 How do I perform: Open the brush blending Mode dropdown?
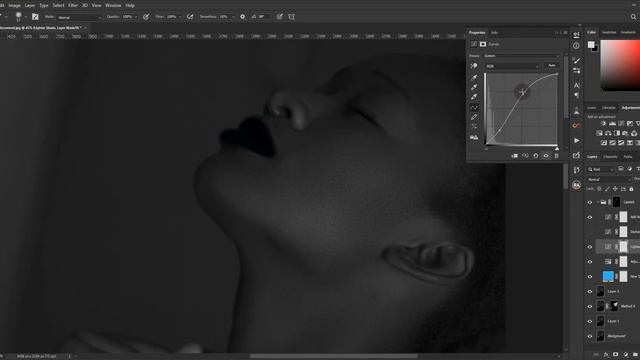(79, 17)
